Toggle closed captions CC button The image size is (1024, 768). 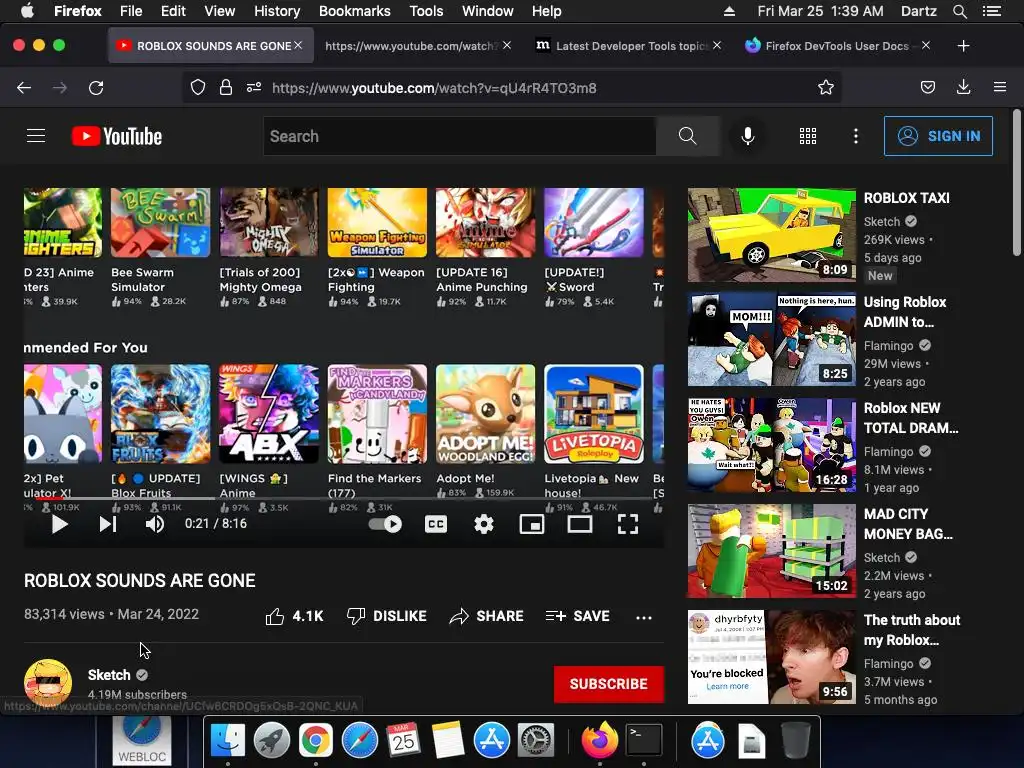pos(436,524)
